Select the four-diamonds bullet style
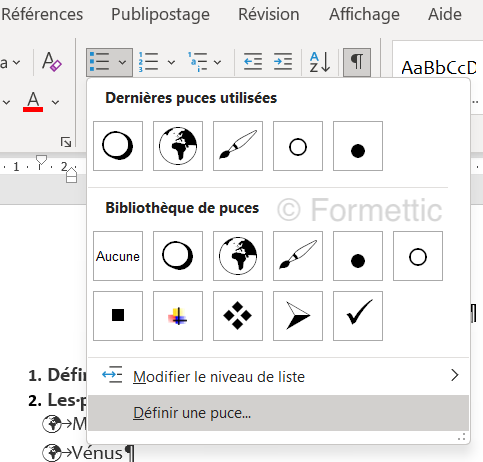The height and width of the screenshot is (462, 483). (x=238, y=316)
